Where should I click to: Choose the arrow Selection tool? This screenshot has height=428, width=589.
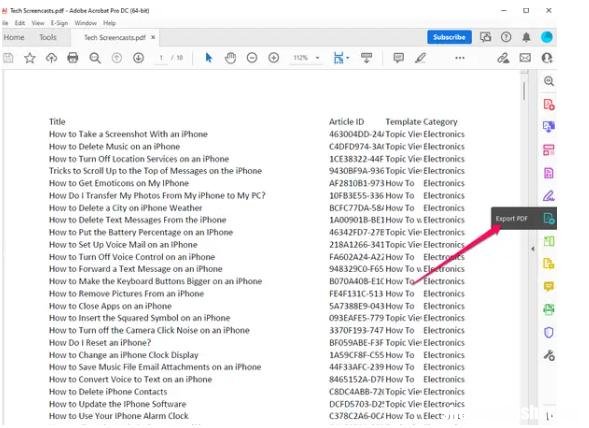pyautogui.click(x=208, y=58)
